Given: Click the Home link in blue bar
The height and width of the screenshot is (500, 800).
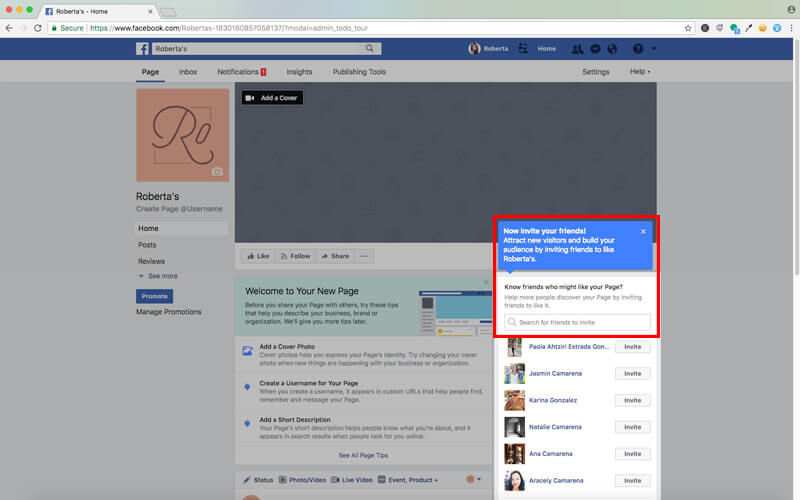Looking at the screenshot, I should [546, 49].
